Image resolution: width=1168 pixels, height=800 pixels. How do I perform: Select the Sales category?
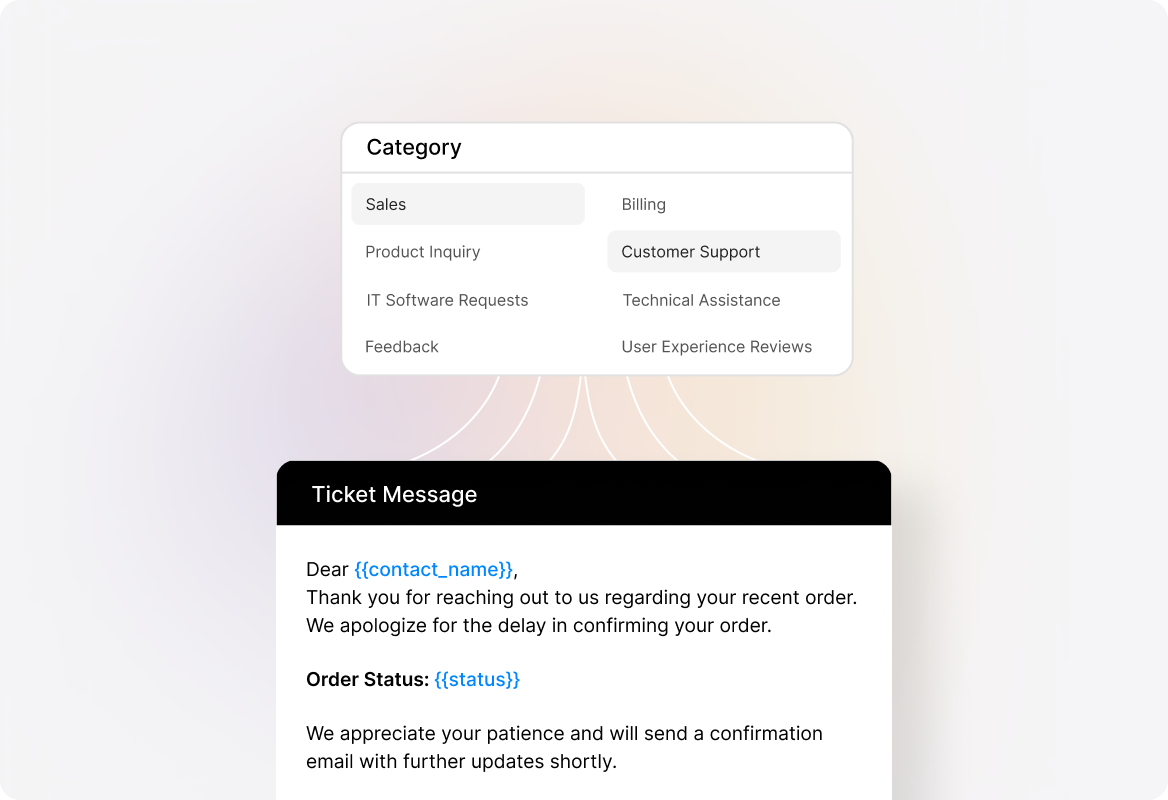[467, 204]
